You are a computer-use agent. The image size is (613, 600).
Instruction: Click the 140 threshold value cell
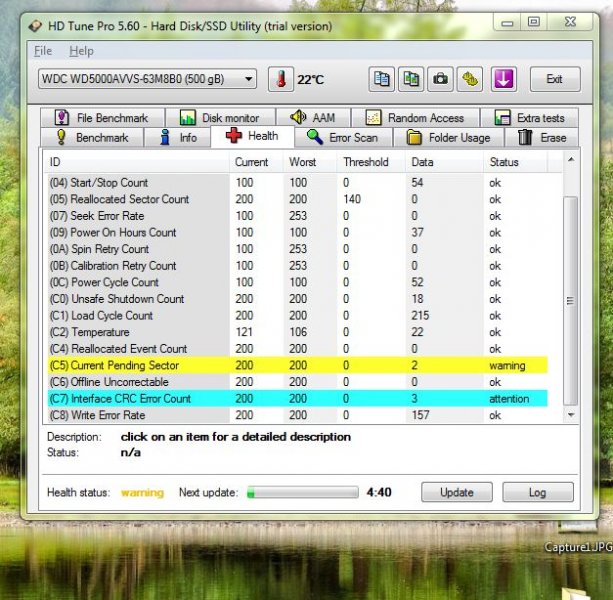352,199
